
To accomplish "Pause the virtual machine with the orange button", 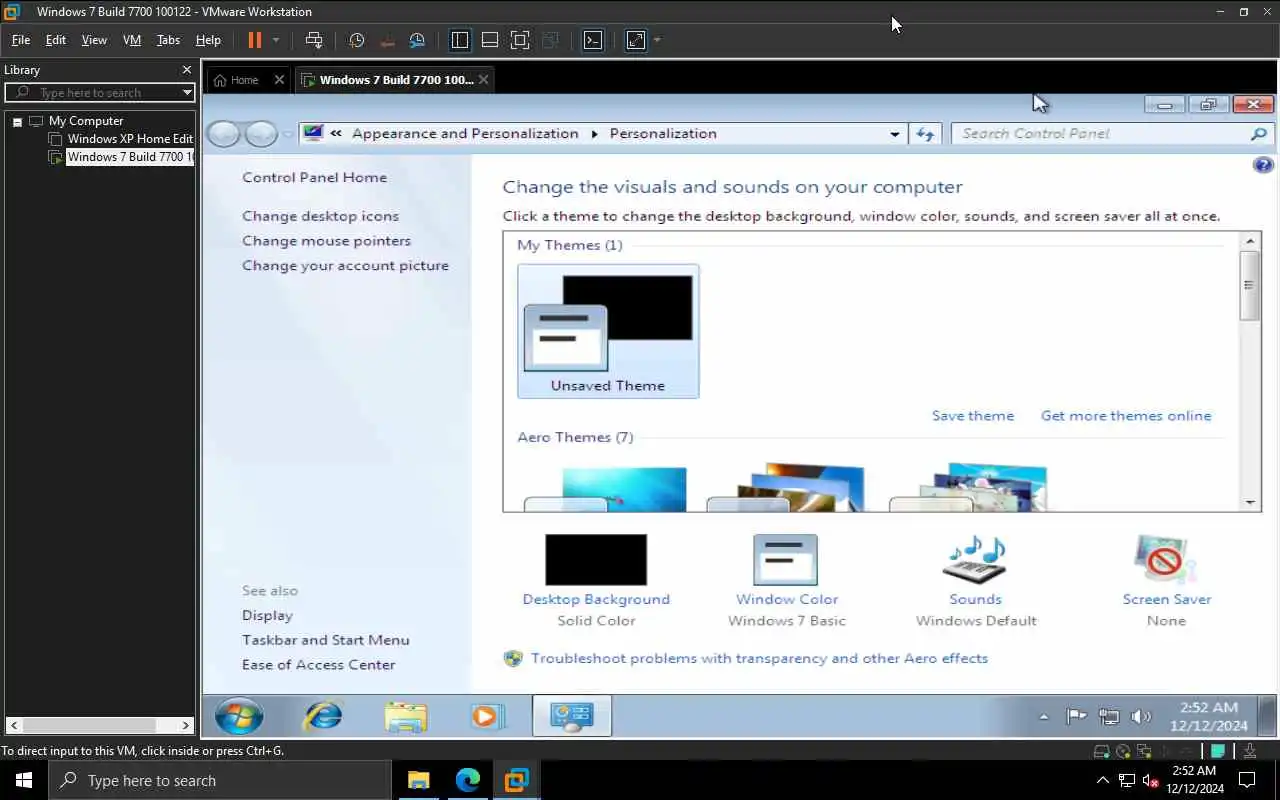I will 254,40.
